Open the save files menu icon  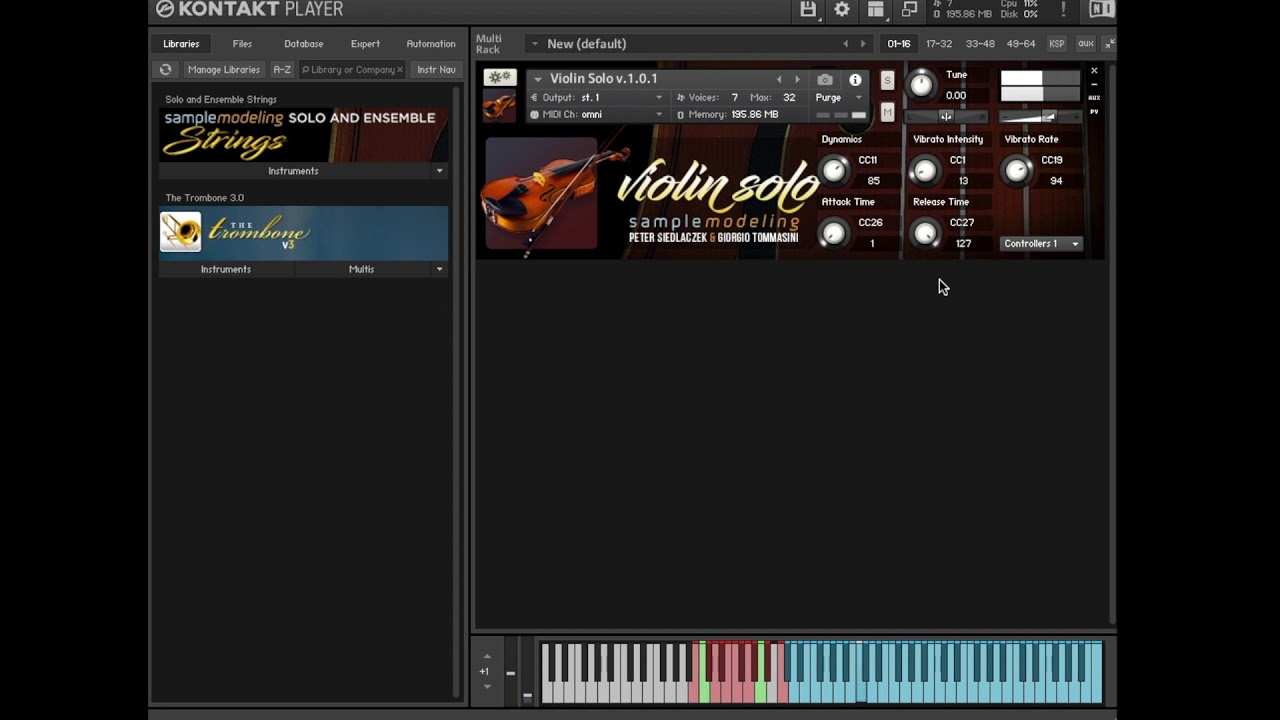click(x=808, y=9)
